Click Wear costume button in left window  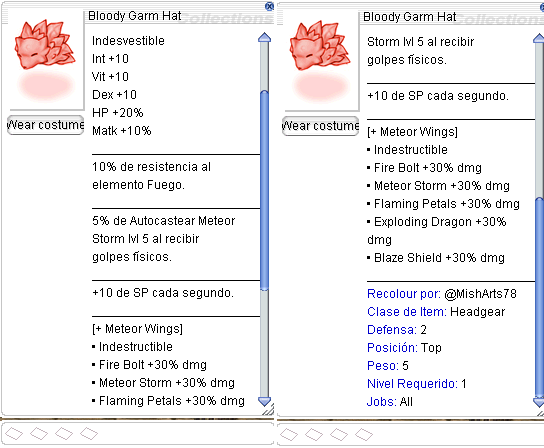pos(45,125)
